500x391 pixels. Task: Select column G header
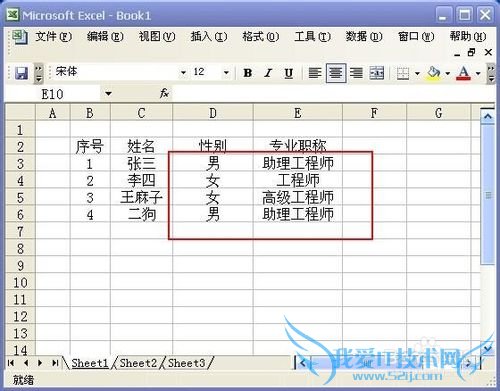click(439, 113)
